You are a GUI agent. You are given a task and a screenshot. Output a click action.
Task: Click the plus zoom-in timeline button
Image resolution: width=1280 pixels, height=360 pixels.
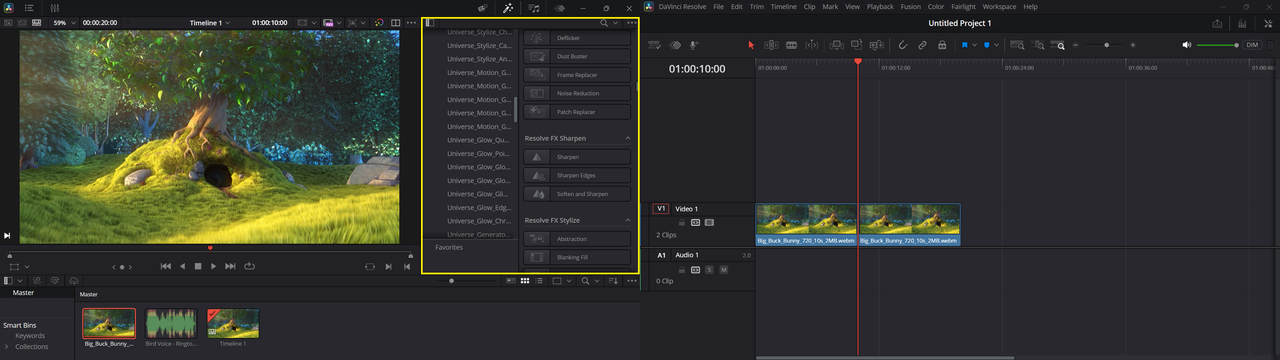(1133, 45)
